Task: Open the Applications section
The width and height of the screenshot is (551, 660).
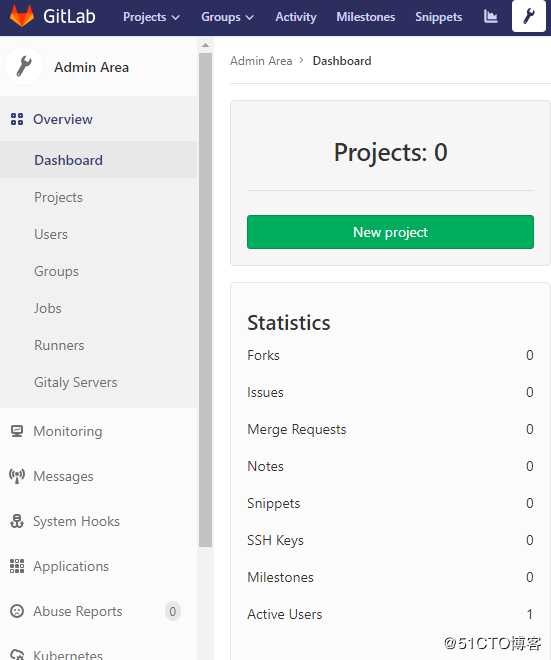Action: (71, 567)
